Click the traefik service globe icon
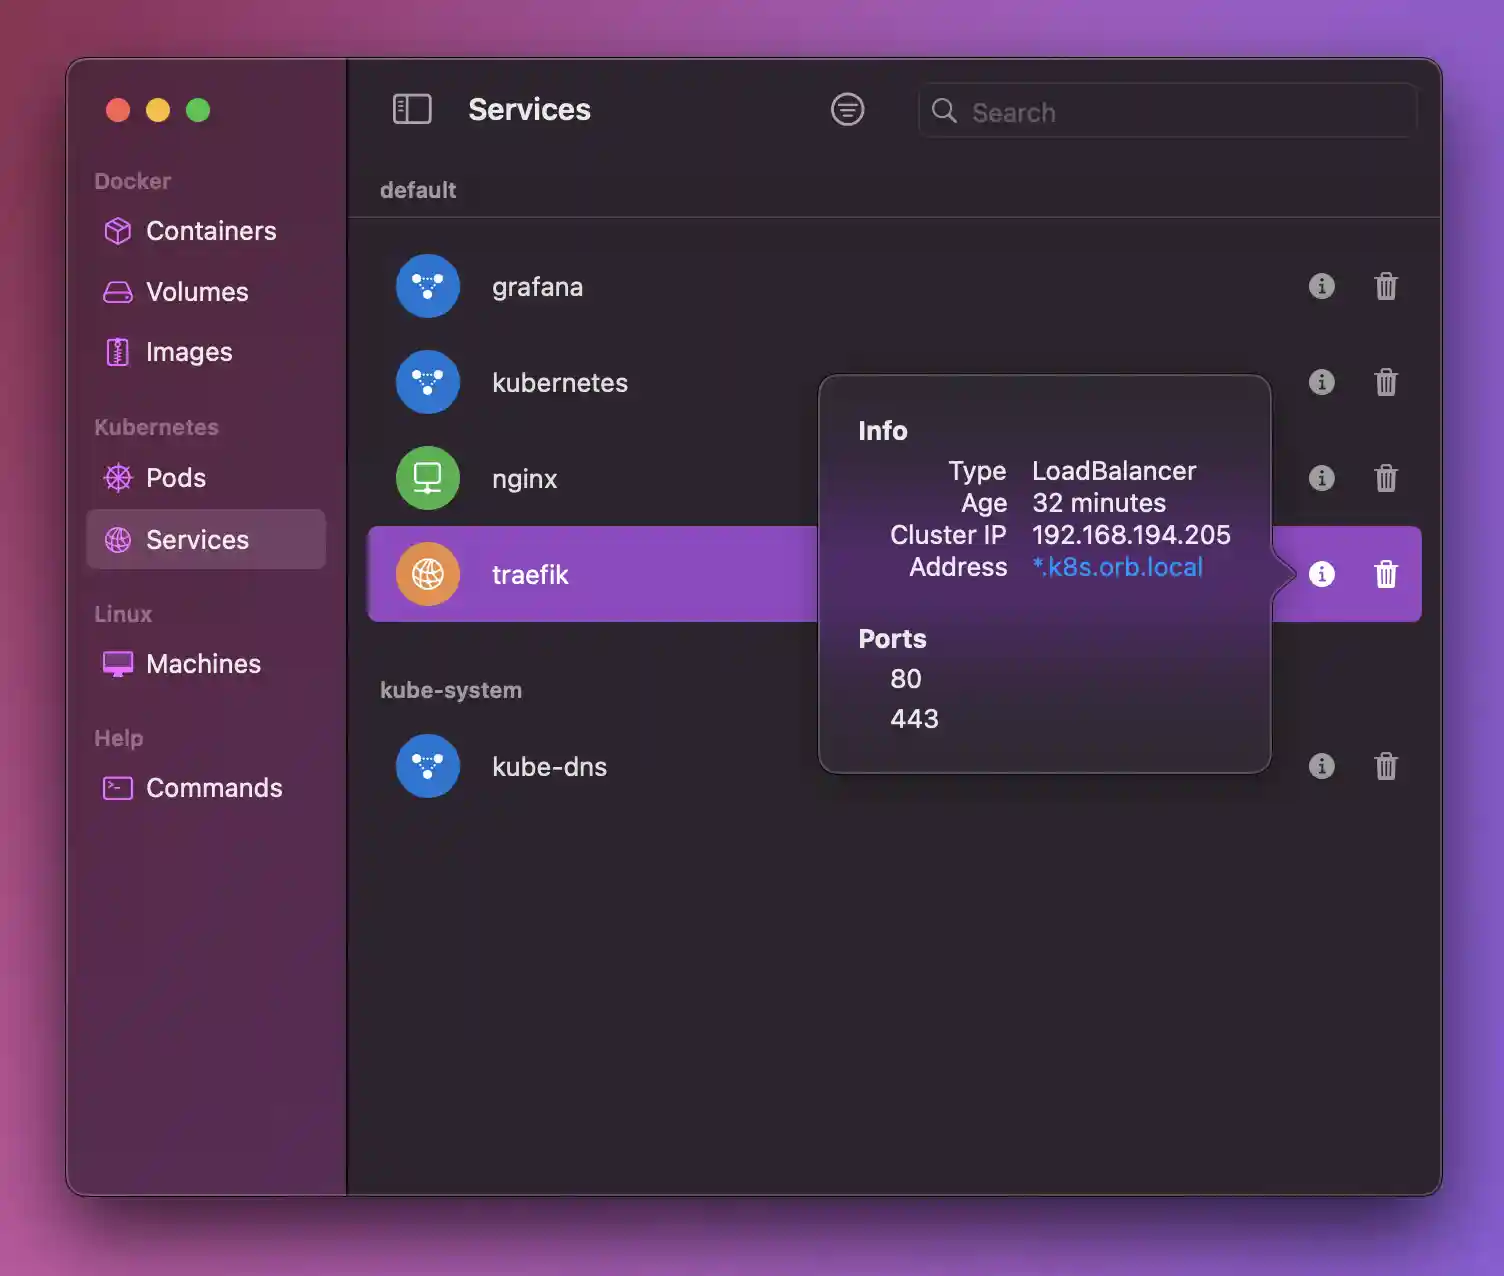1504x1276 pixels. 427,573
